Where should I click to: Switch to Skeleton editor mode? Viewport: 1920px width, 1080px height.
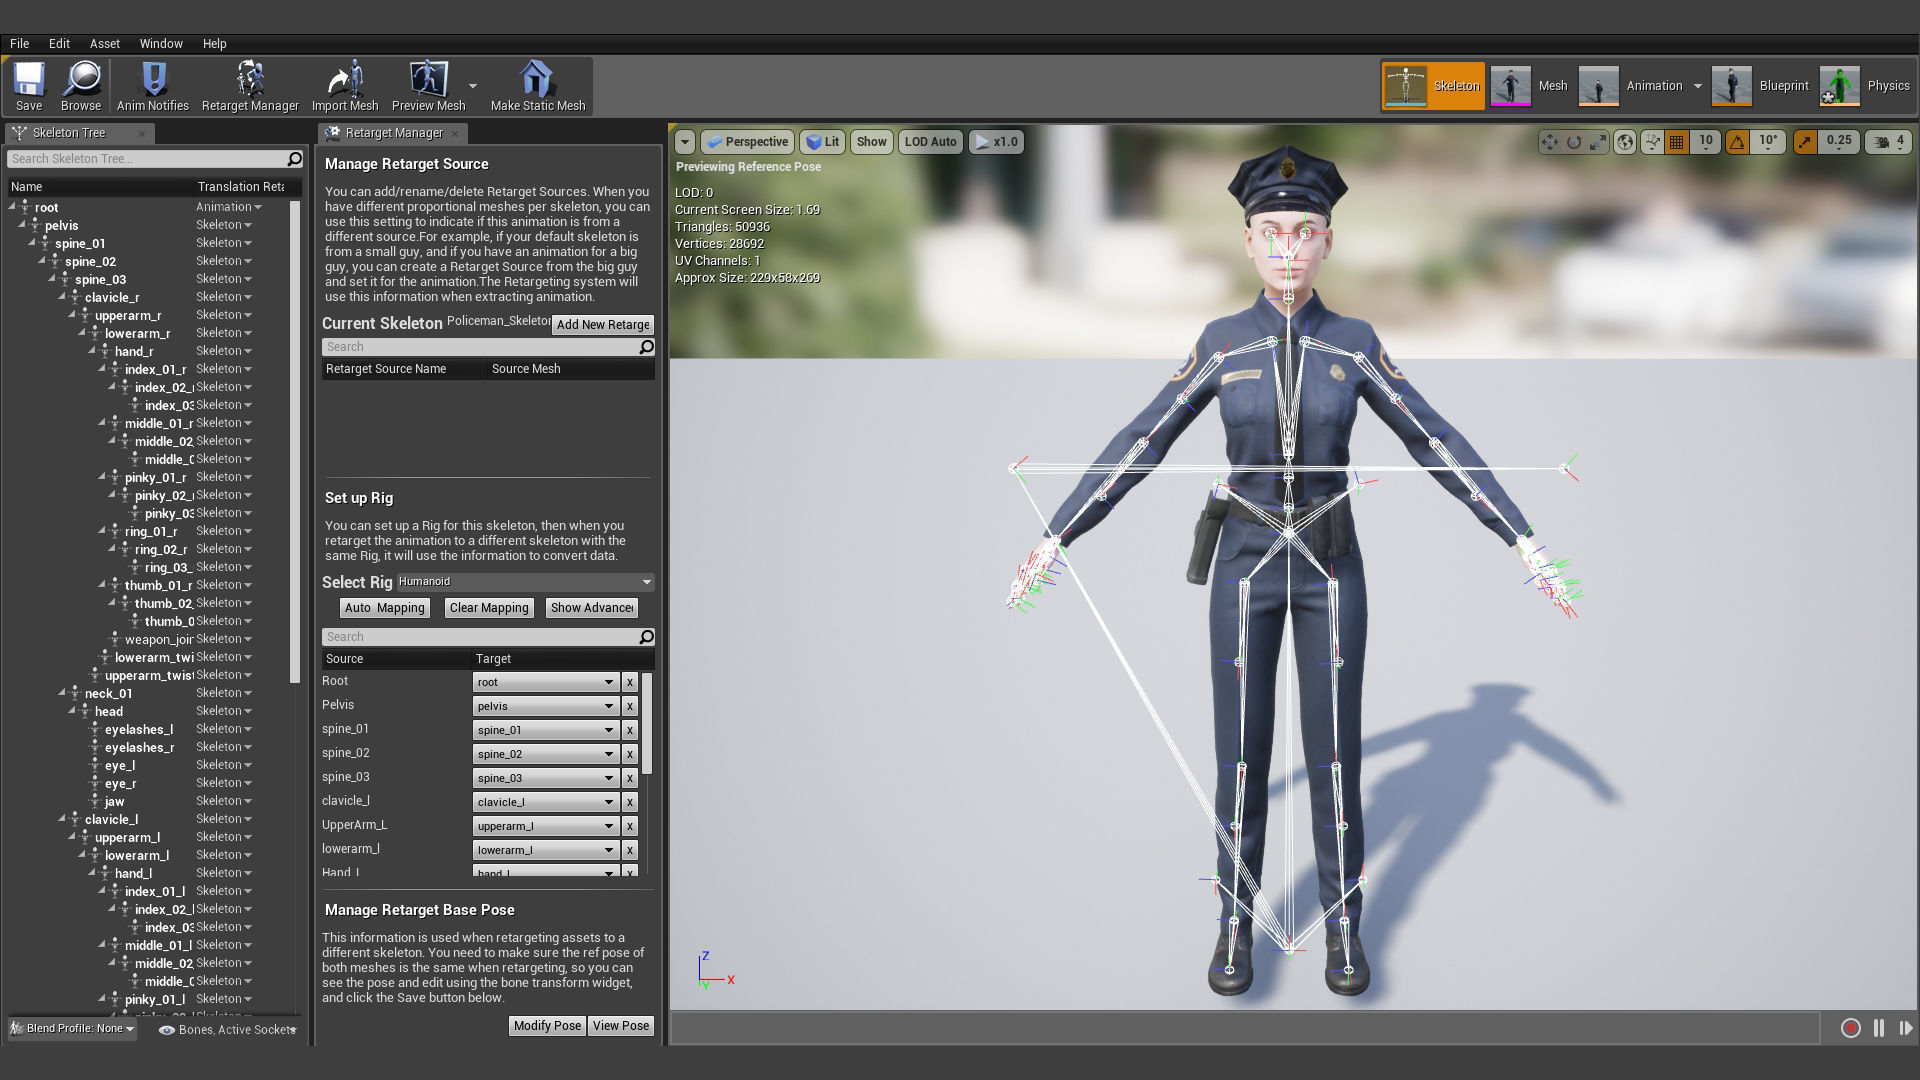1433,86
